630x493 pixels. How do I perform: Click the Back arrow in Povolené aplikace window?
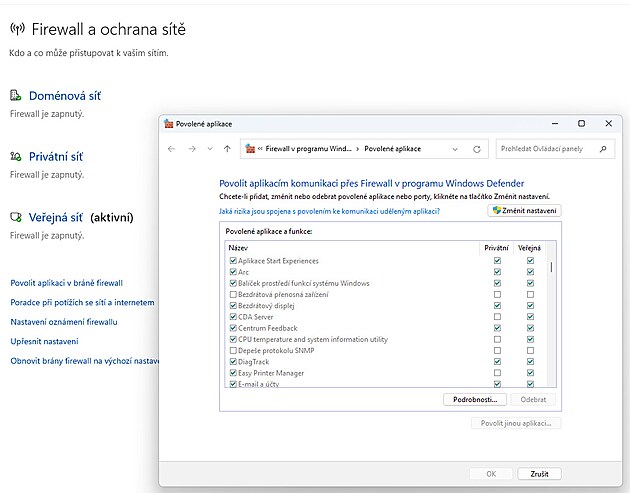(171, 149)
